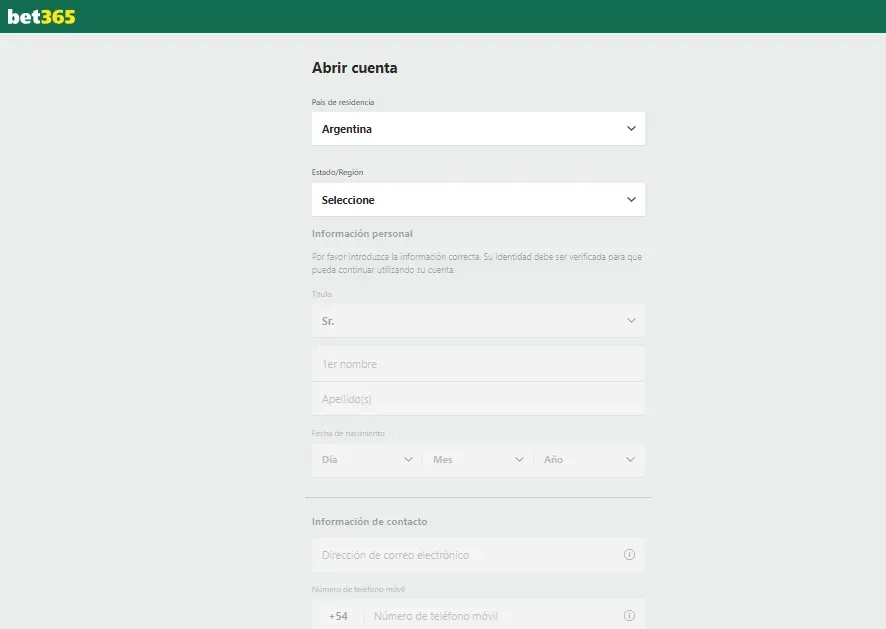The image size is (886, 629).
Task: Open the Título dropdown showing Sr.
Action: coord(478,320)
